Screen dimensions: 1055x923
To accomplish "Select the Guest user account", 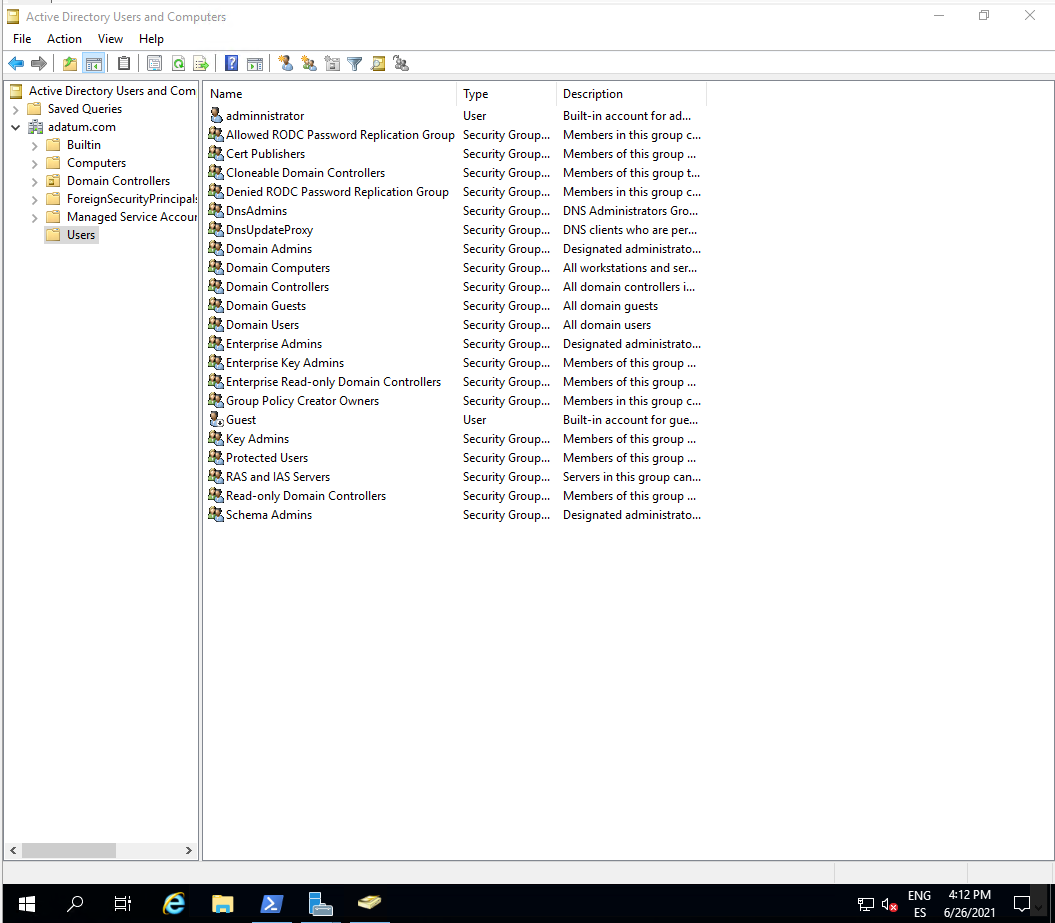I will click(231, 420).
